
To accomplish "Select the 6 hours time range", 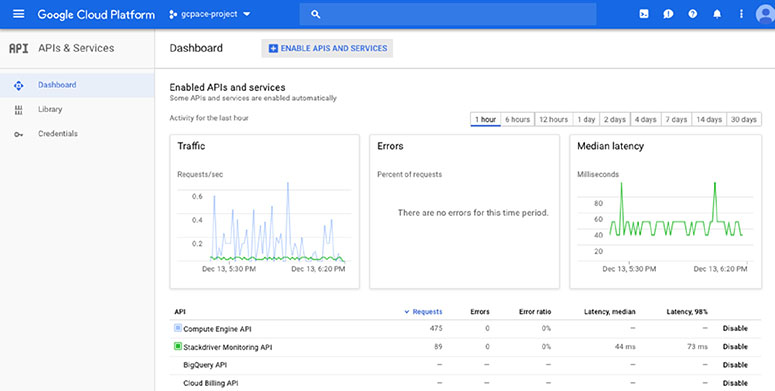I will pos(517,120).
